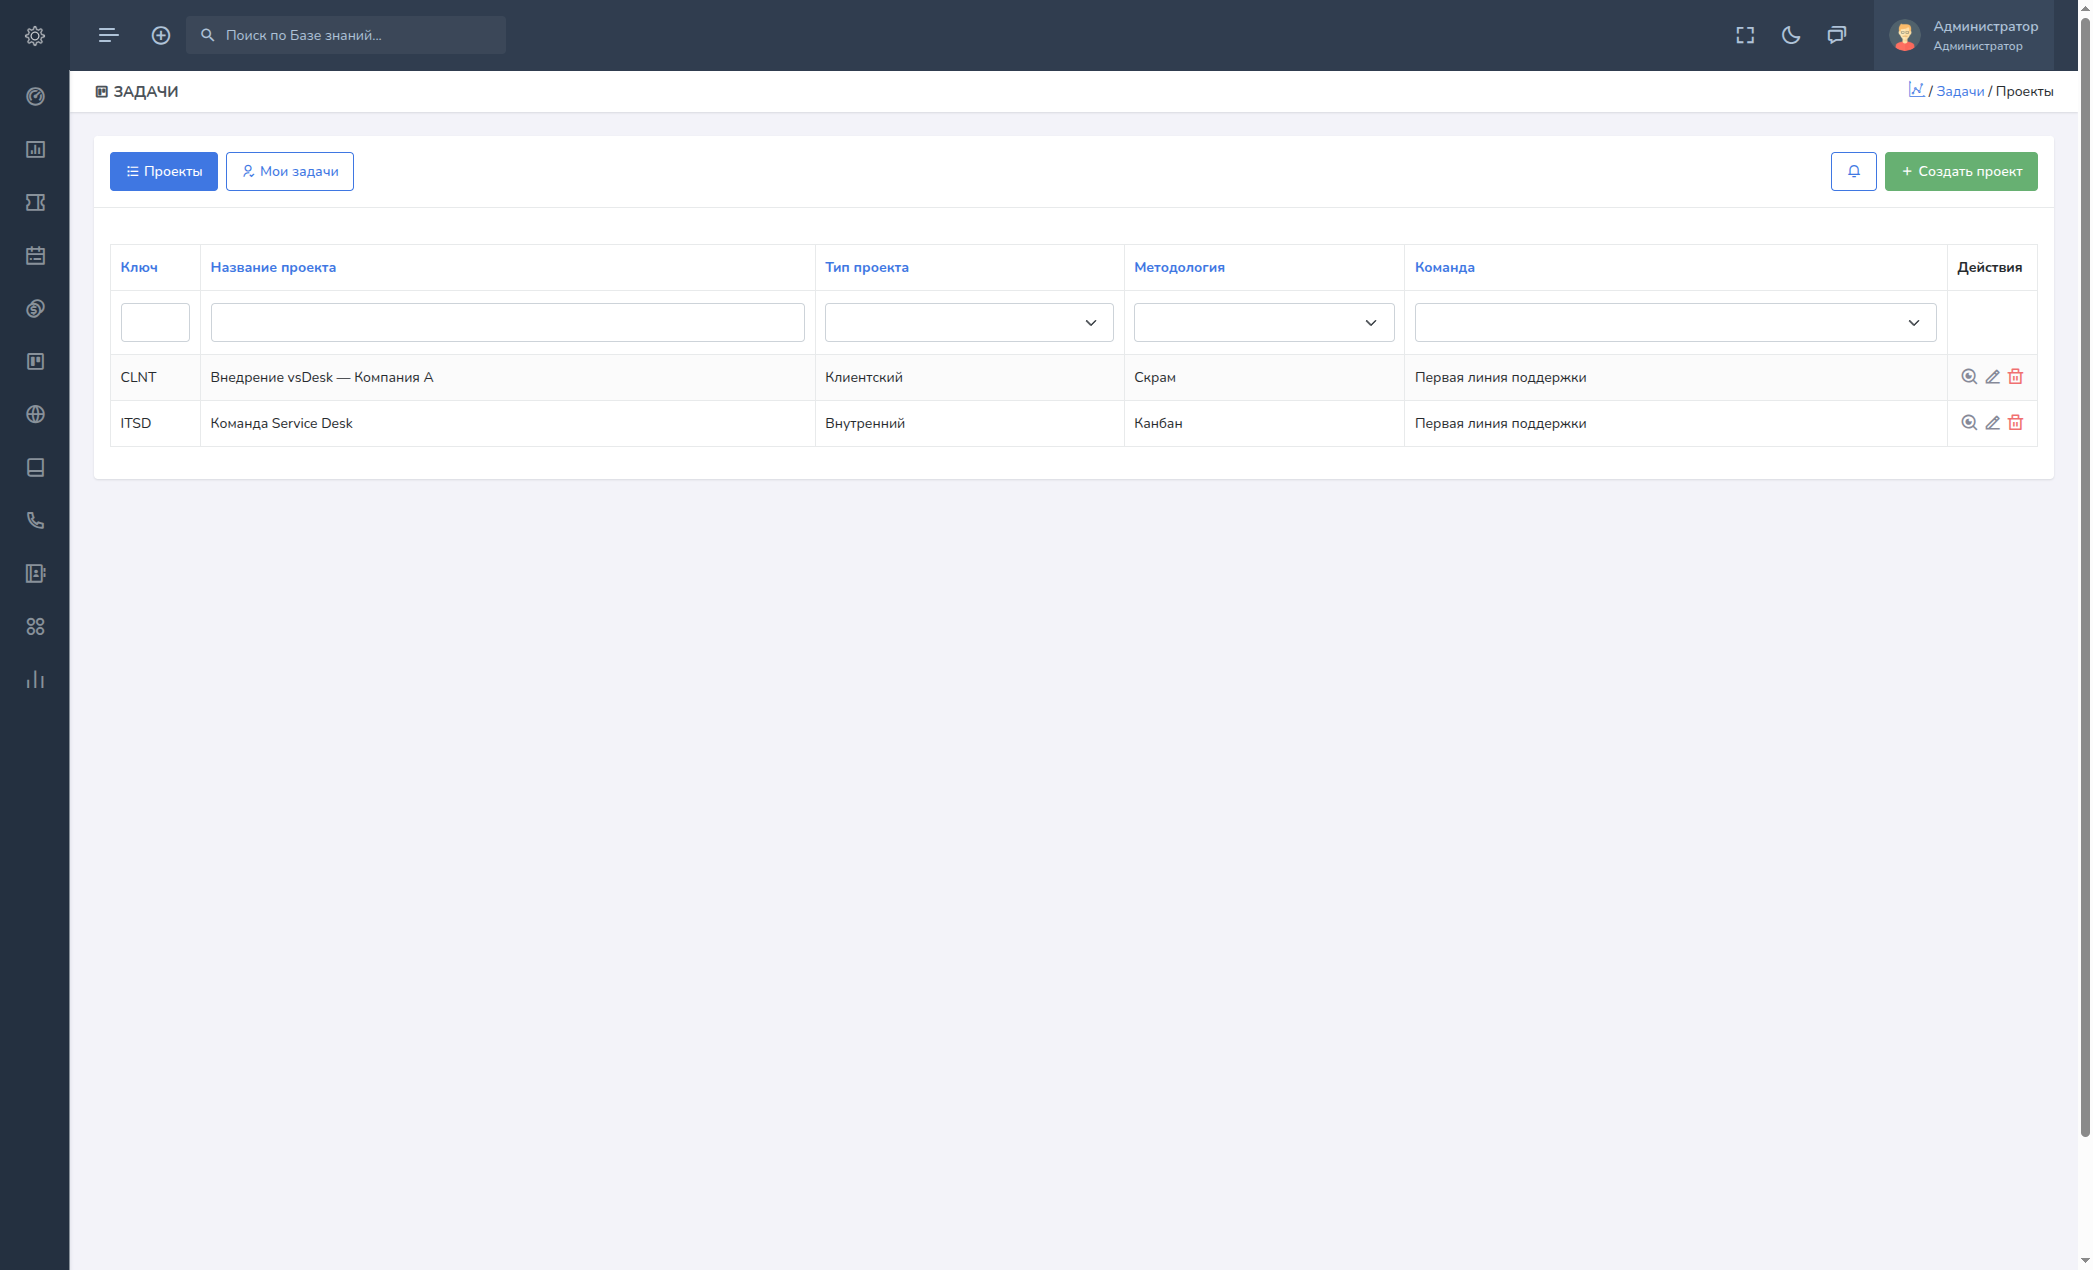Sort by Методология column header
This screenshot has width=2093, height=1270.
pyautogui.click(x=1179, y=267)
